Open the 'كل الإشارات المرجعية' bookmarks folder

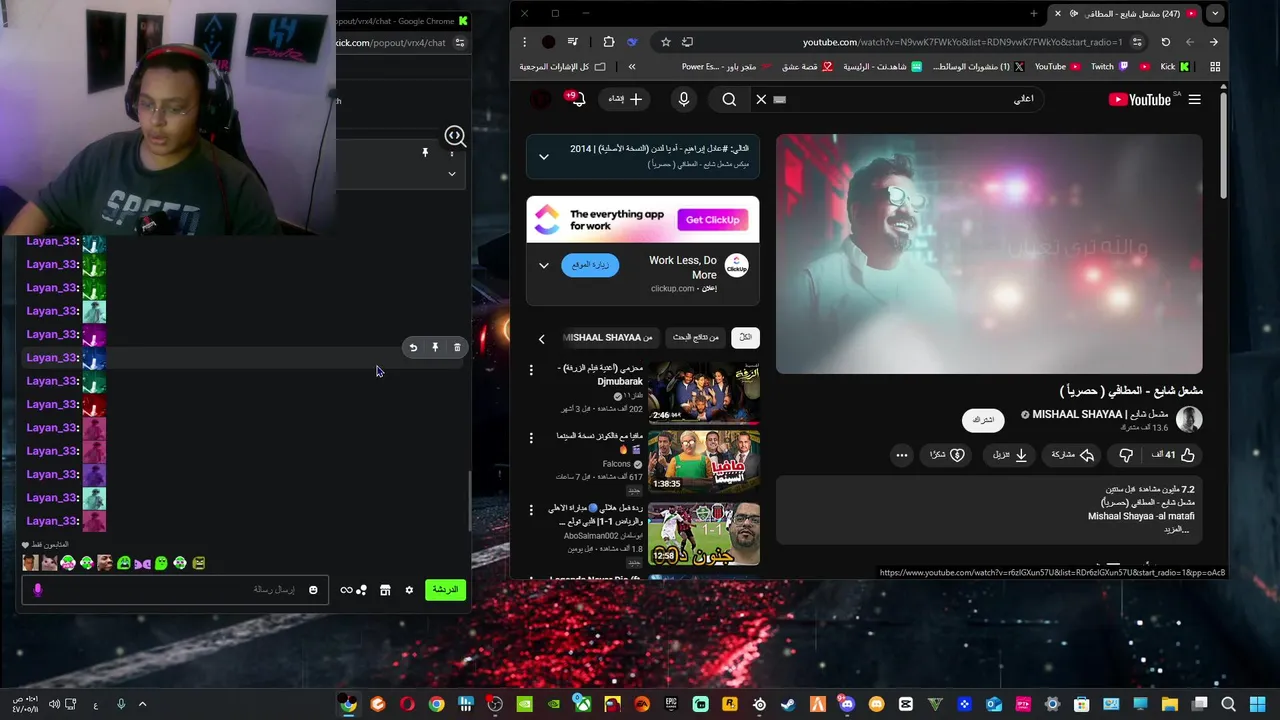point(563,67)
